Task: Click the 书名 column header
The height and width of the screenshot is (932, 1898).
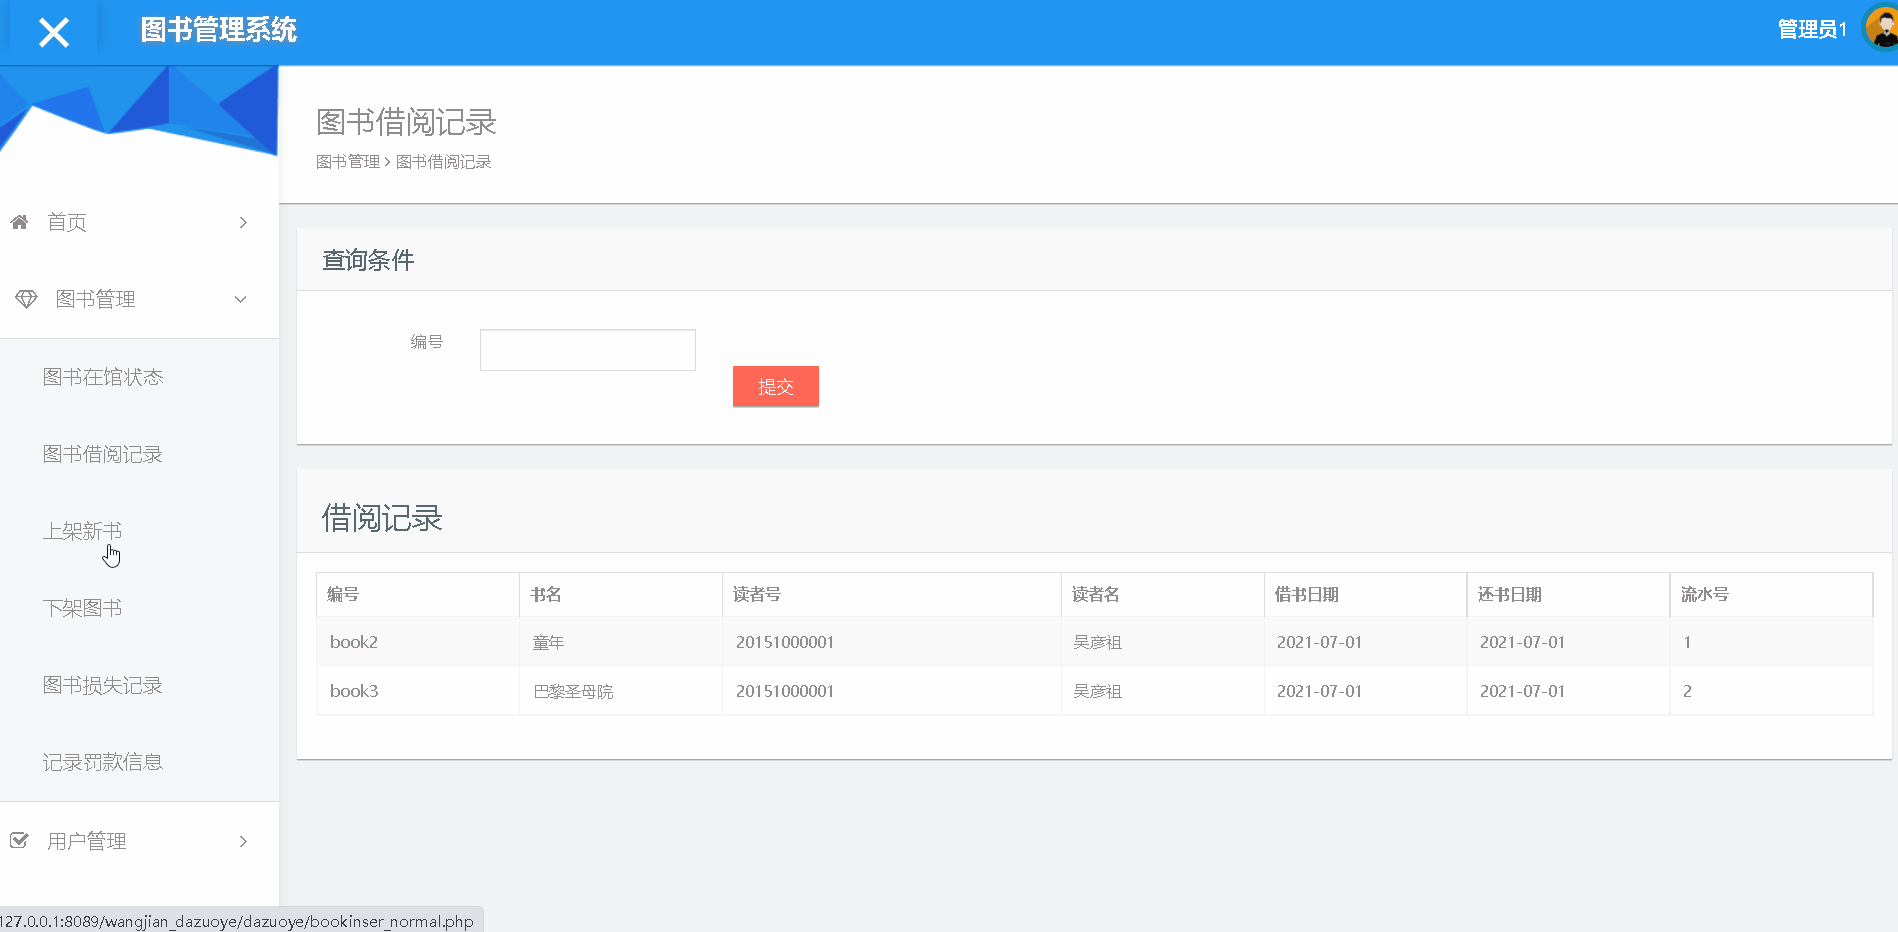Action: (x=621, y=594)
